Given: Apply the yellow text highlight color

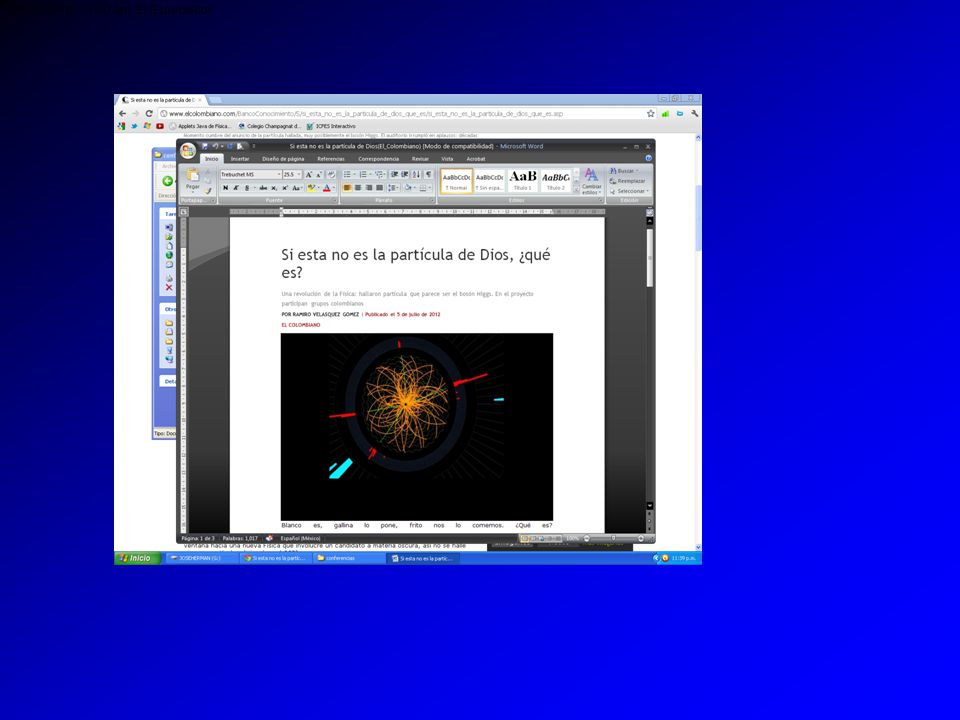Looking at the screenshot, I should click(312, 188).
